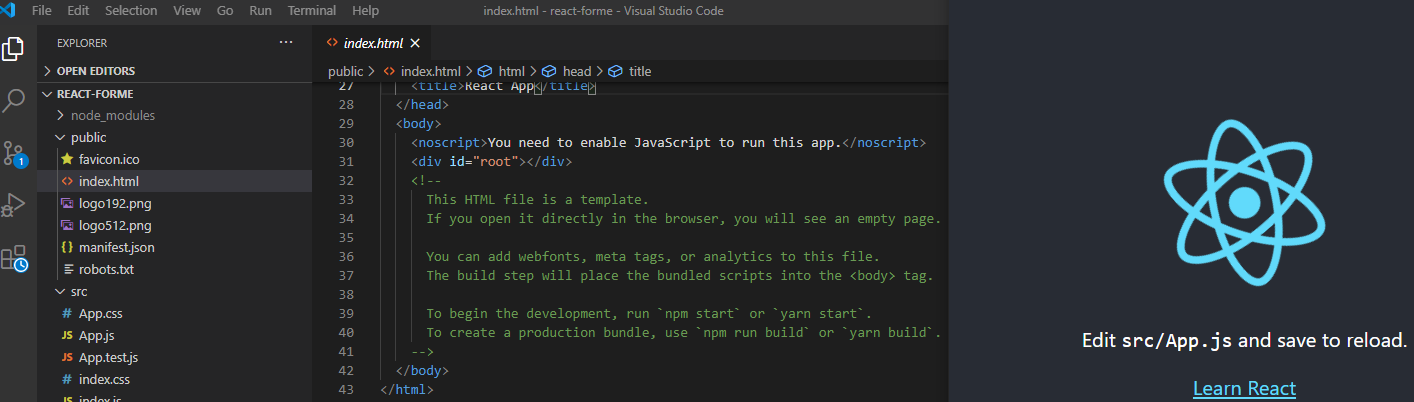Click favicon.ico star file icon
1414x402 pixels.
click(x=67, y=159)
